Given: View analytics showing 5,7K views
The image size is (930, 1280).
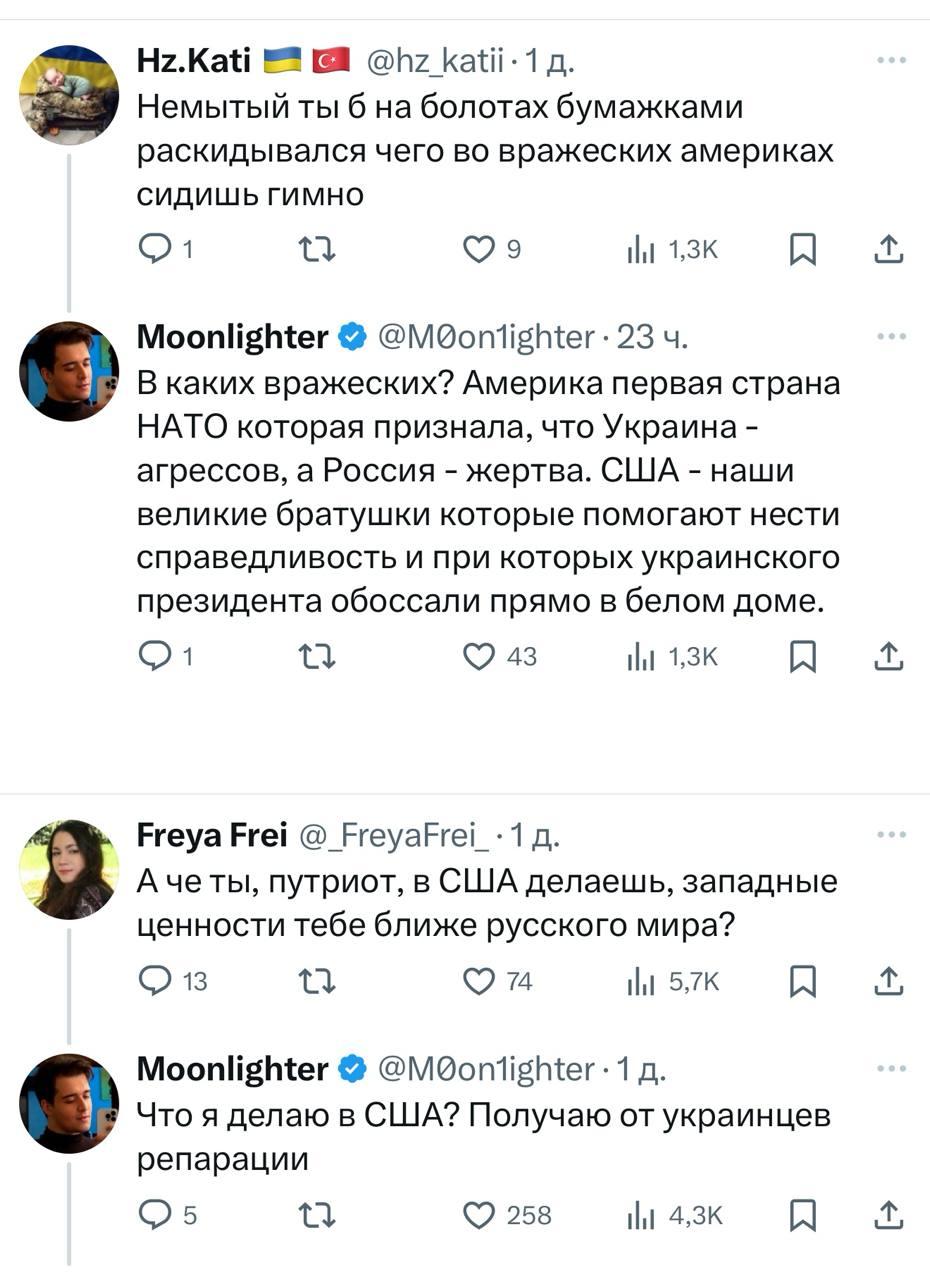Looking at the screenshot, I should pyautogui.click(x=672, y=981).
